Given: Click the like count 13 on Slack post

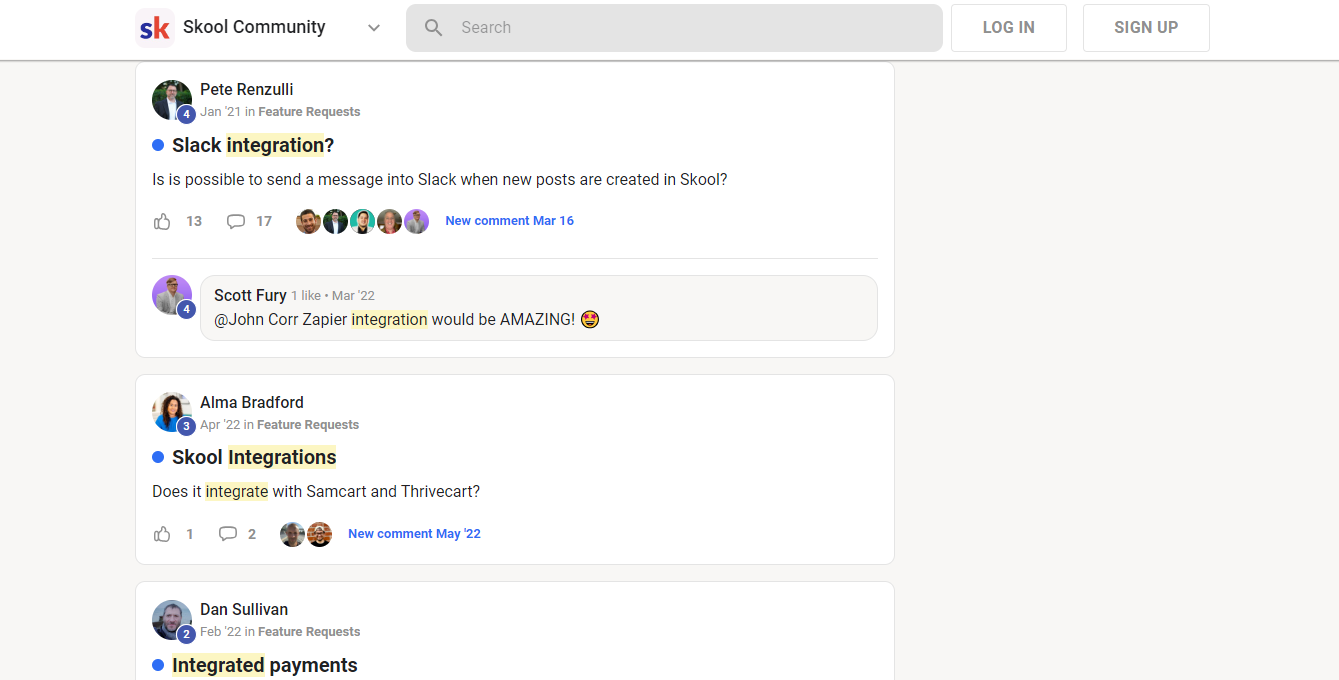Looking at the screenshot, I should tap(194, 221).
